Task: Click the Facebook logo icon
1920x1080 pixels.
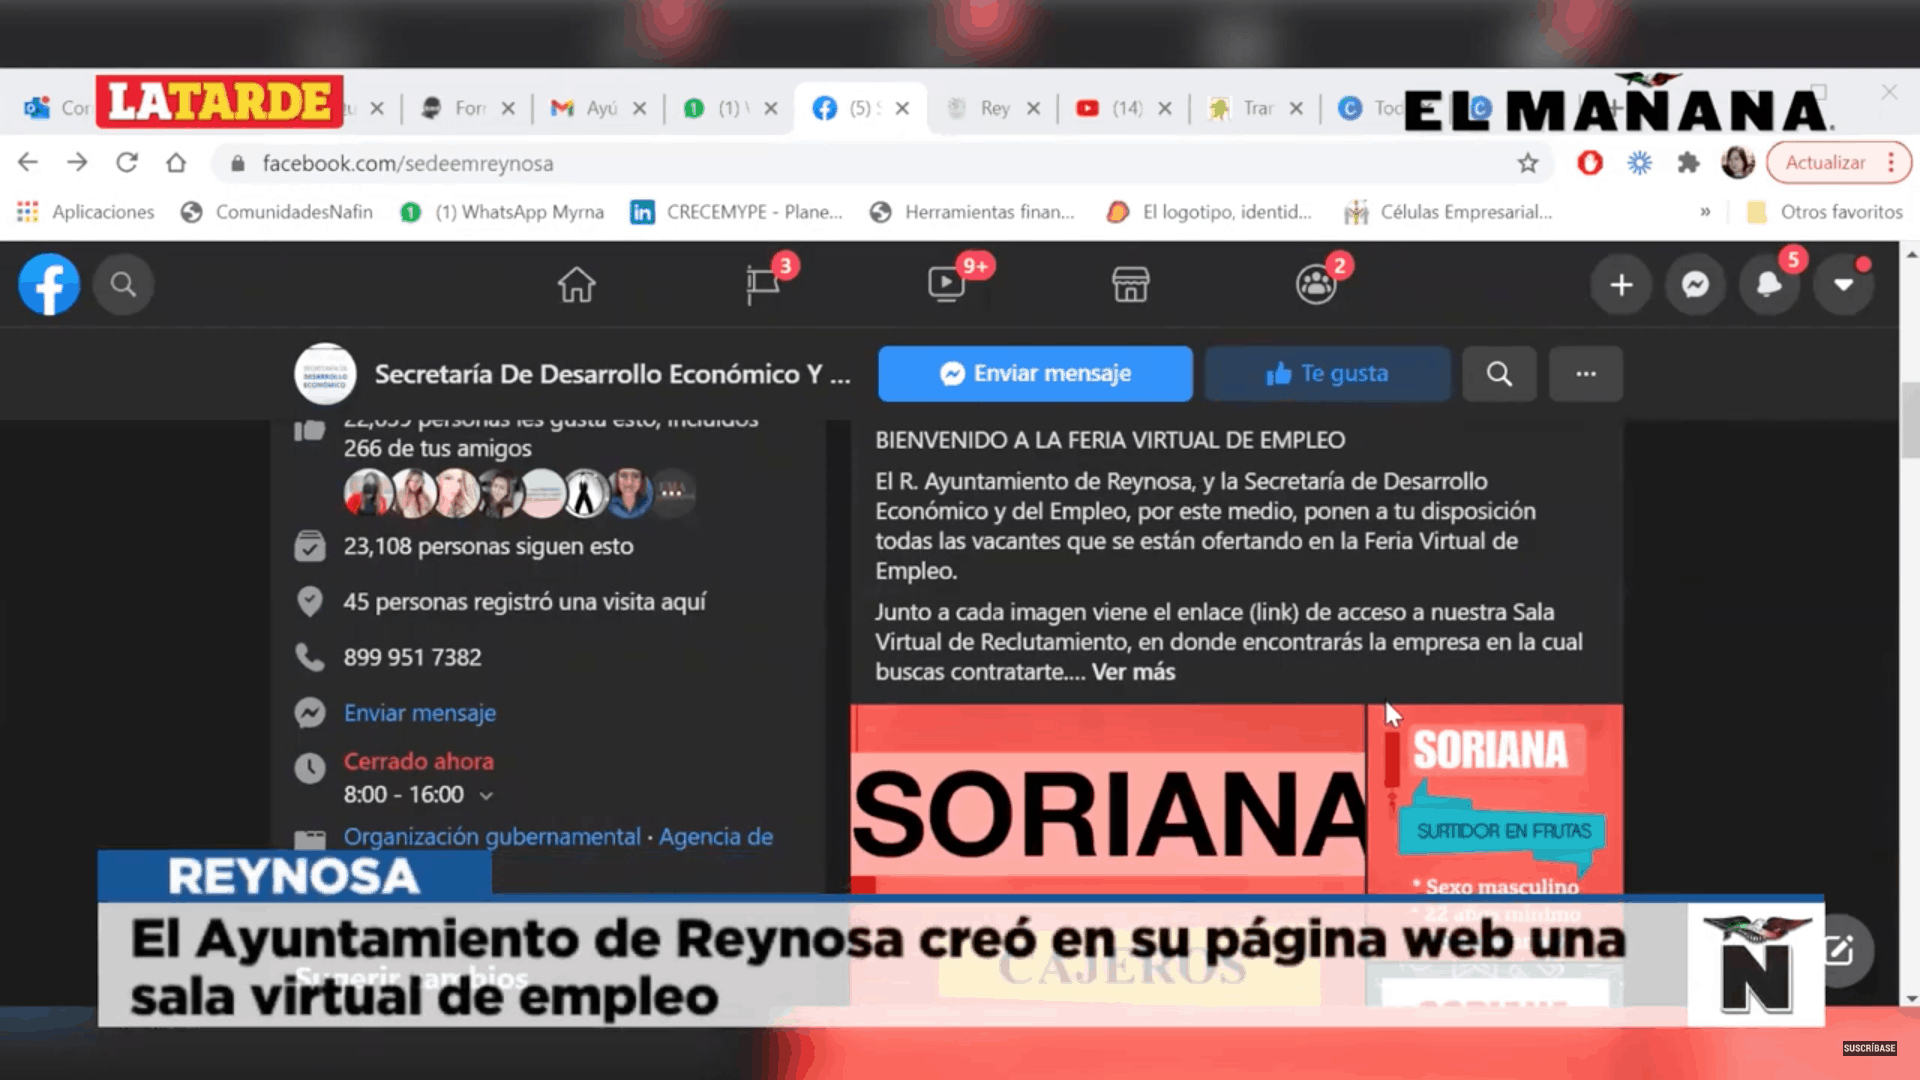Action: [49, 285]
